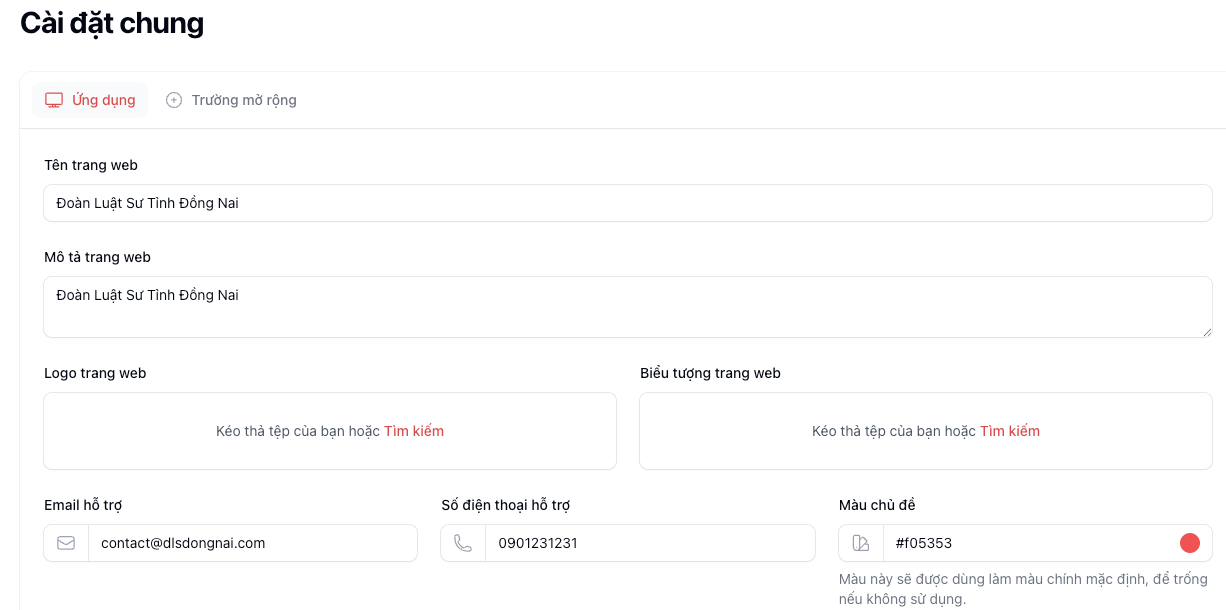Click the palette icon in theme color field
1226x610 pixels.
click(x=861, y=543)
